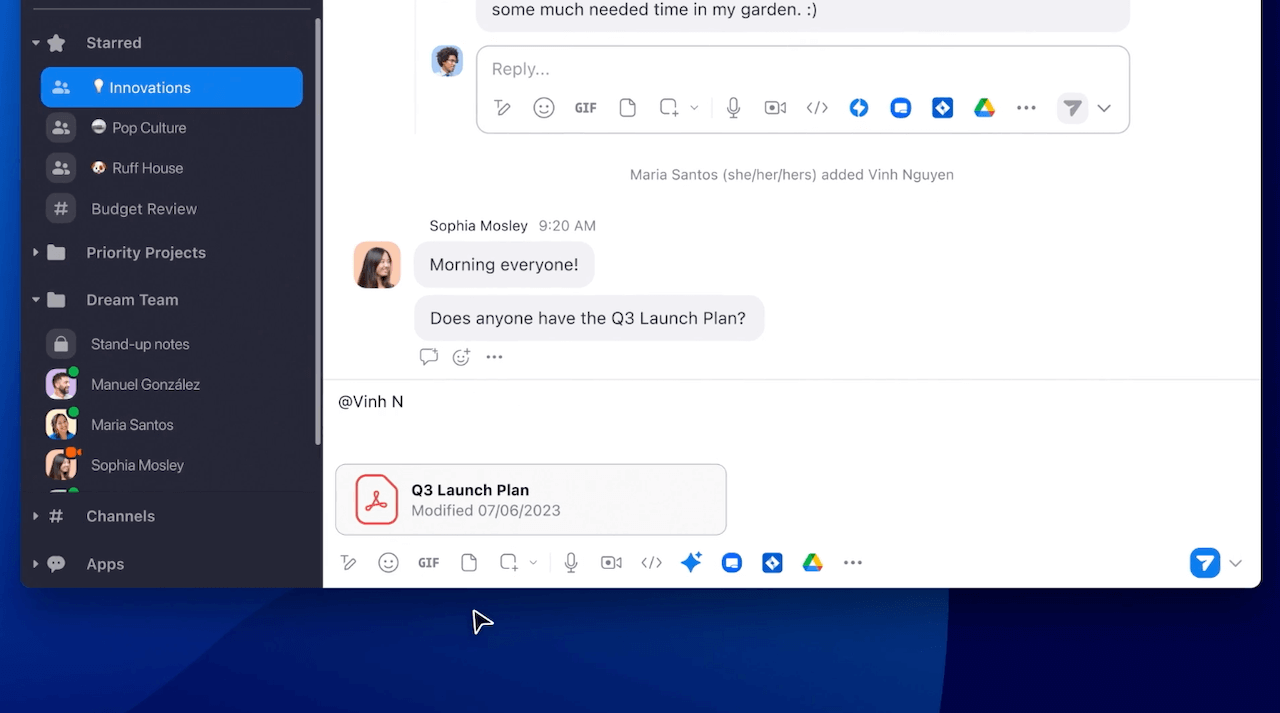Click the blue chat-bubble app icon in main composer
Viewport: 1280px width, 713px height.
(732, 563)
